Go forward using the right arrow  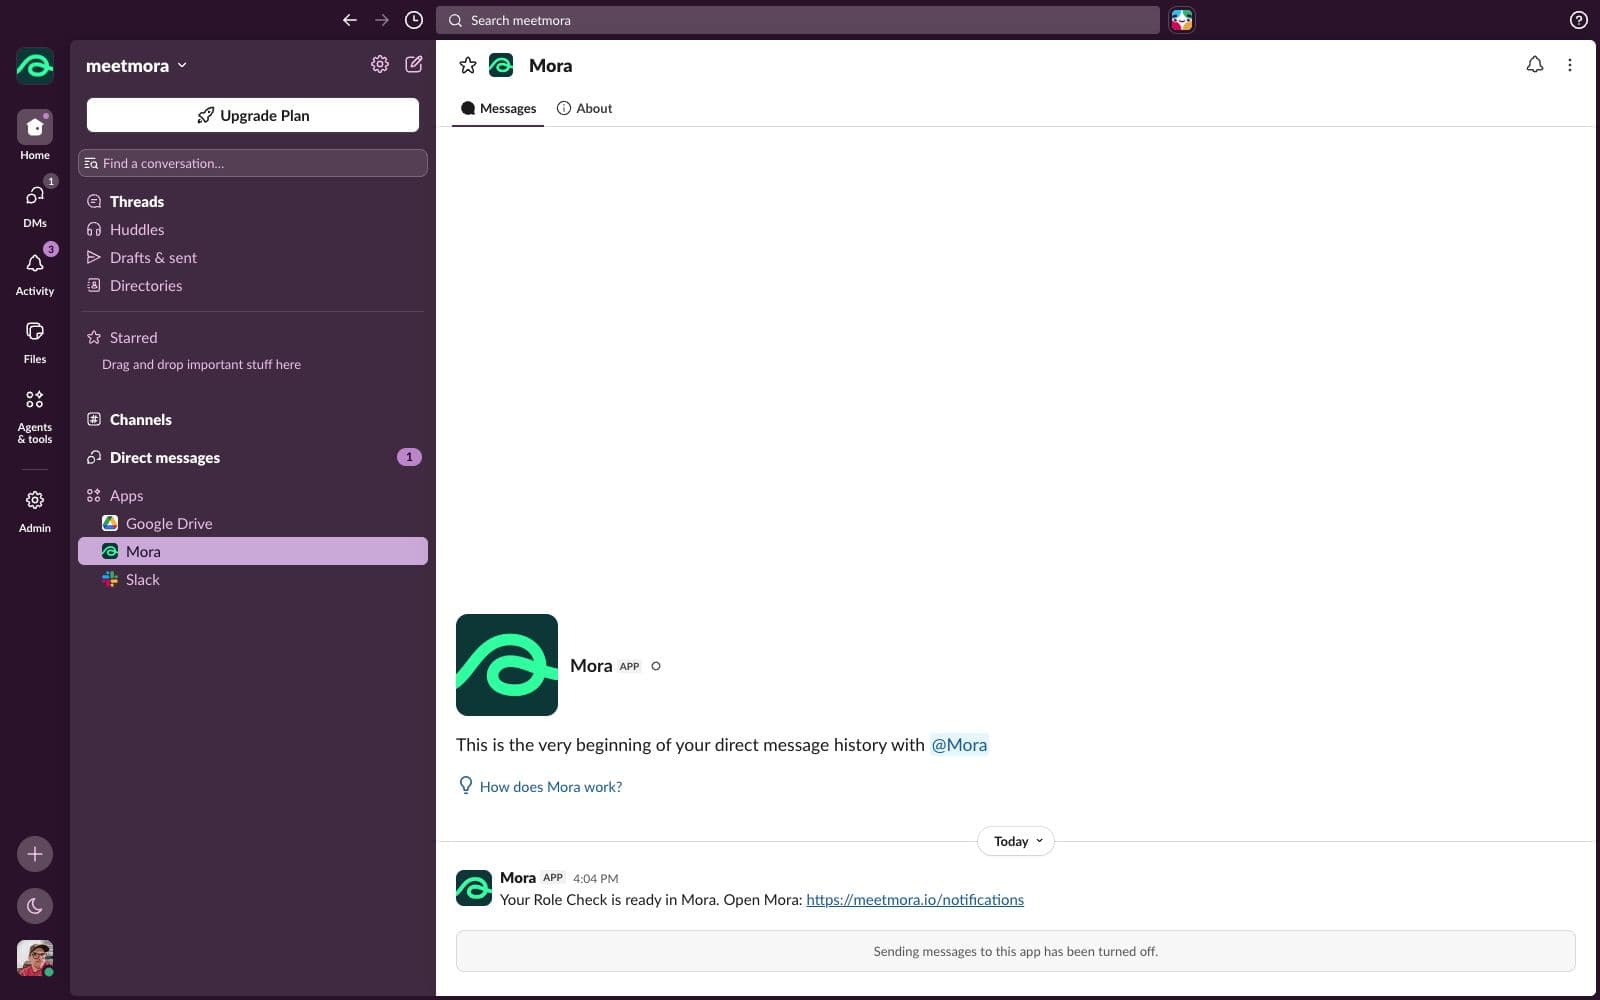pyautogui.click(x=382, y=20)
